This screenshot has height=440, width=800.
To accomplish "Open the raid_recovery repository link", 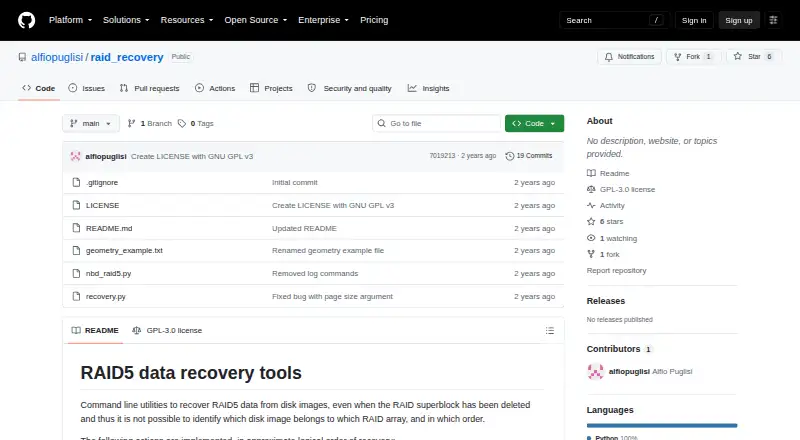I will [x=127, y=57].
